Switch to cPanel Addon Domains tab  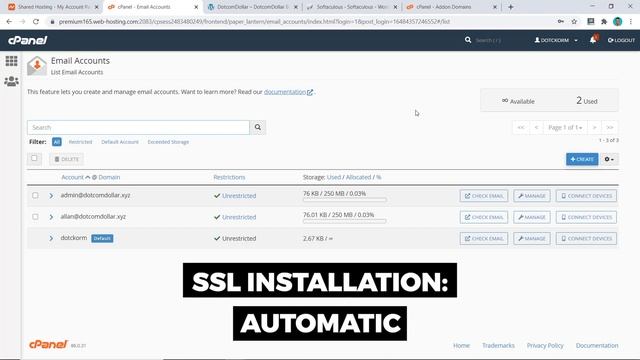click(x=451, y=7)
